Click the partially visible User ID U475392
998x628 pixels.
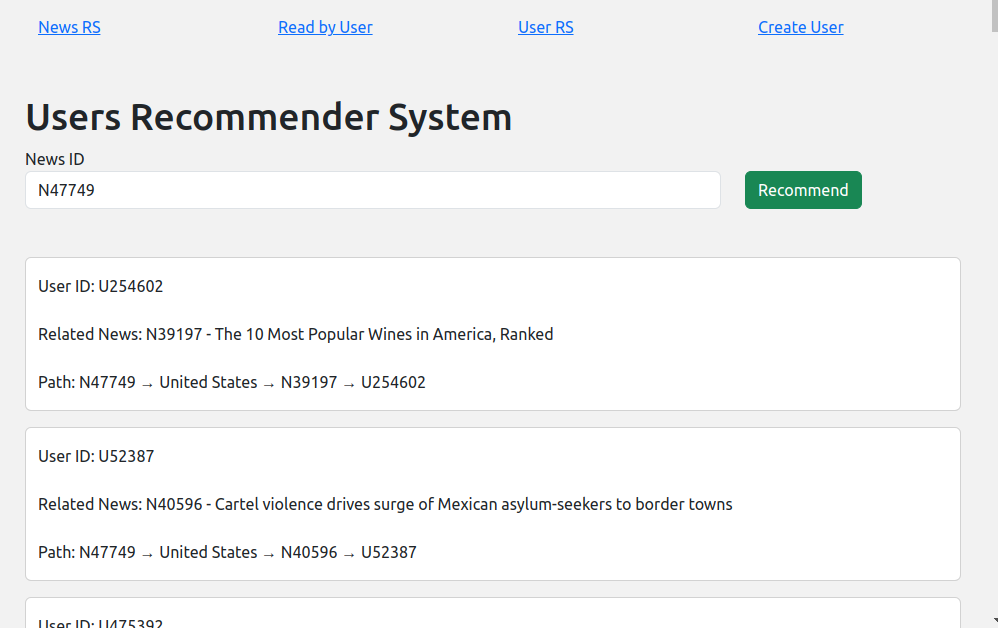pyautogui.click(x=101, y=623)
